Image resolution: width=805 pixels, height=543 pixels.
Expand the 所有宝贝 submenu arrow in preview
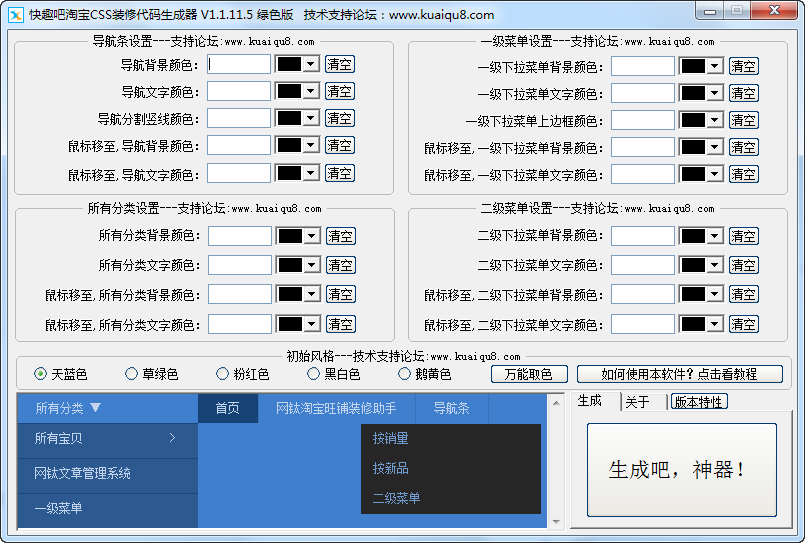tap(172, 438)
